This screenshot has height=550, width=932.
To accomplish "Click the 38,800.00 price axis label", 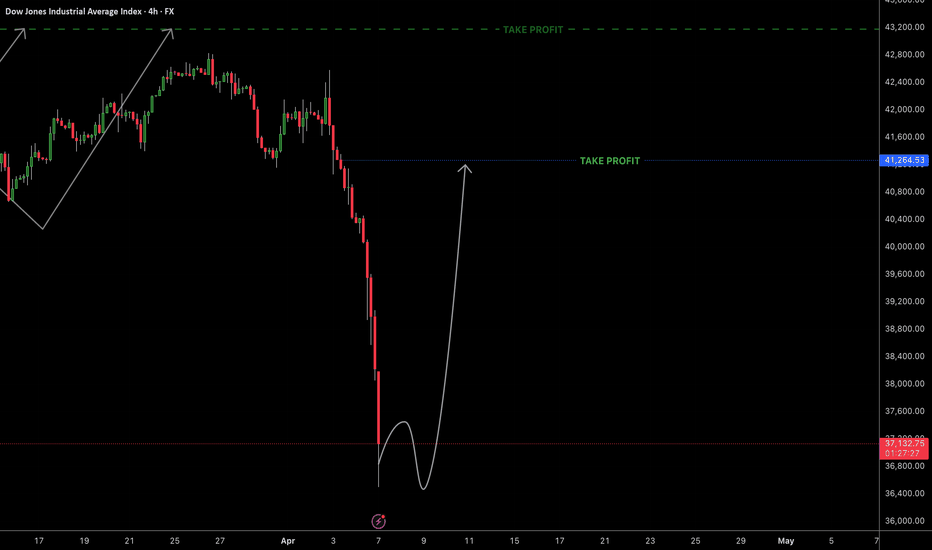I will pyautogui.click(x=904, y=329).
